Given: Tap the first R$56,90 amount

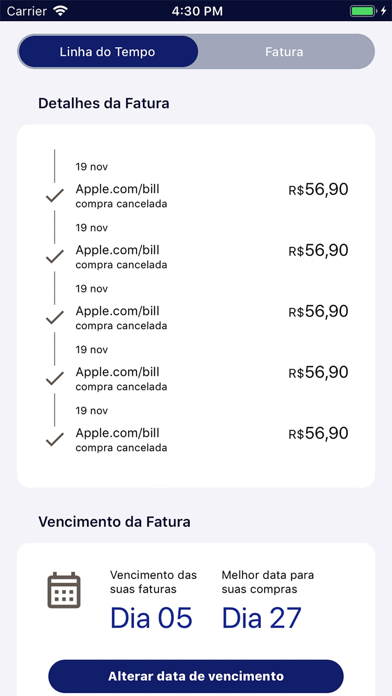Looking at the screenshot, I should [318, 190].
